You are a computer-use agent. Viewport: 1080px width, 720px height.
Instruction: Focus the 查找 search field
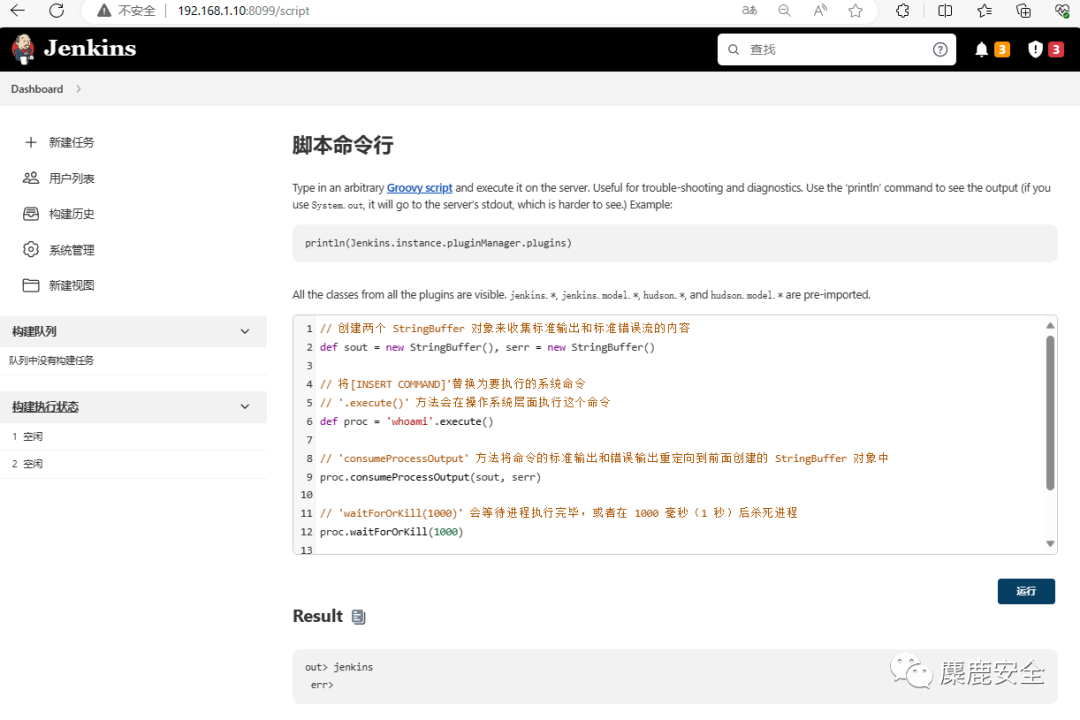point(836,50)
